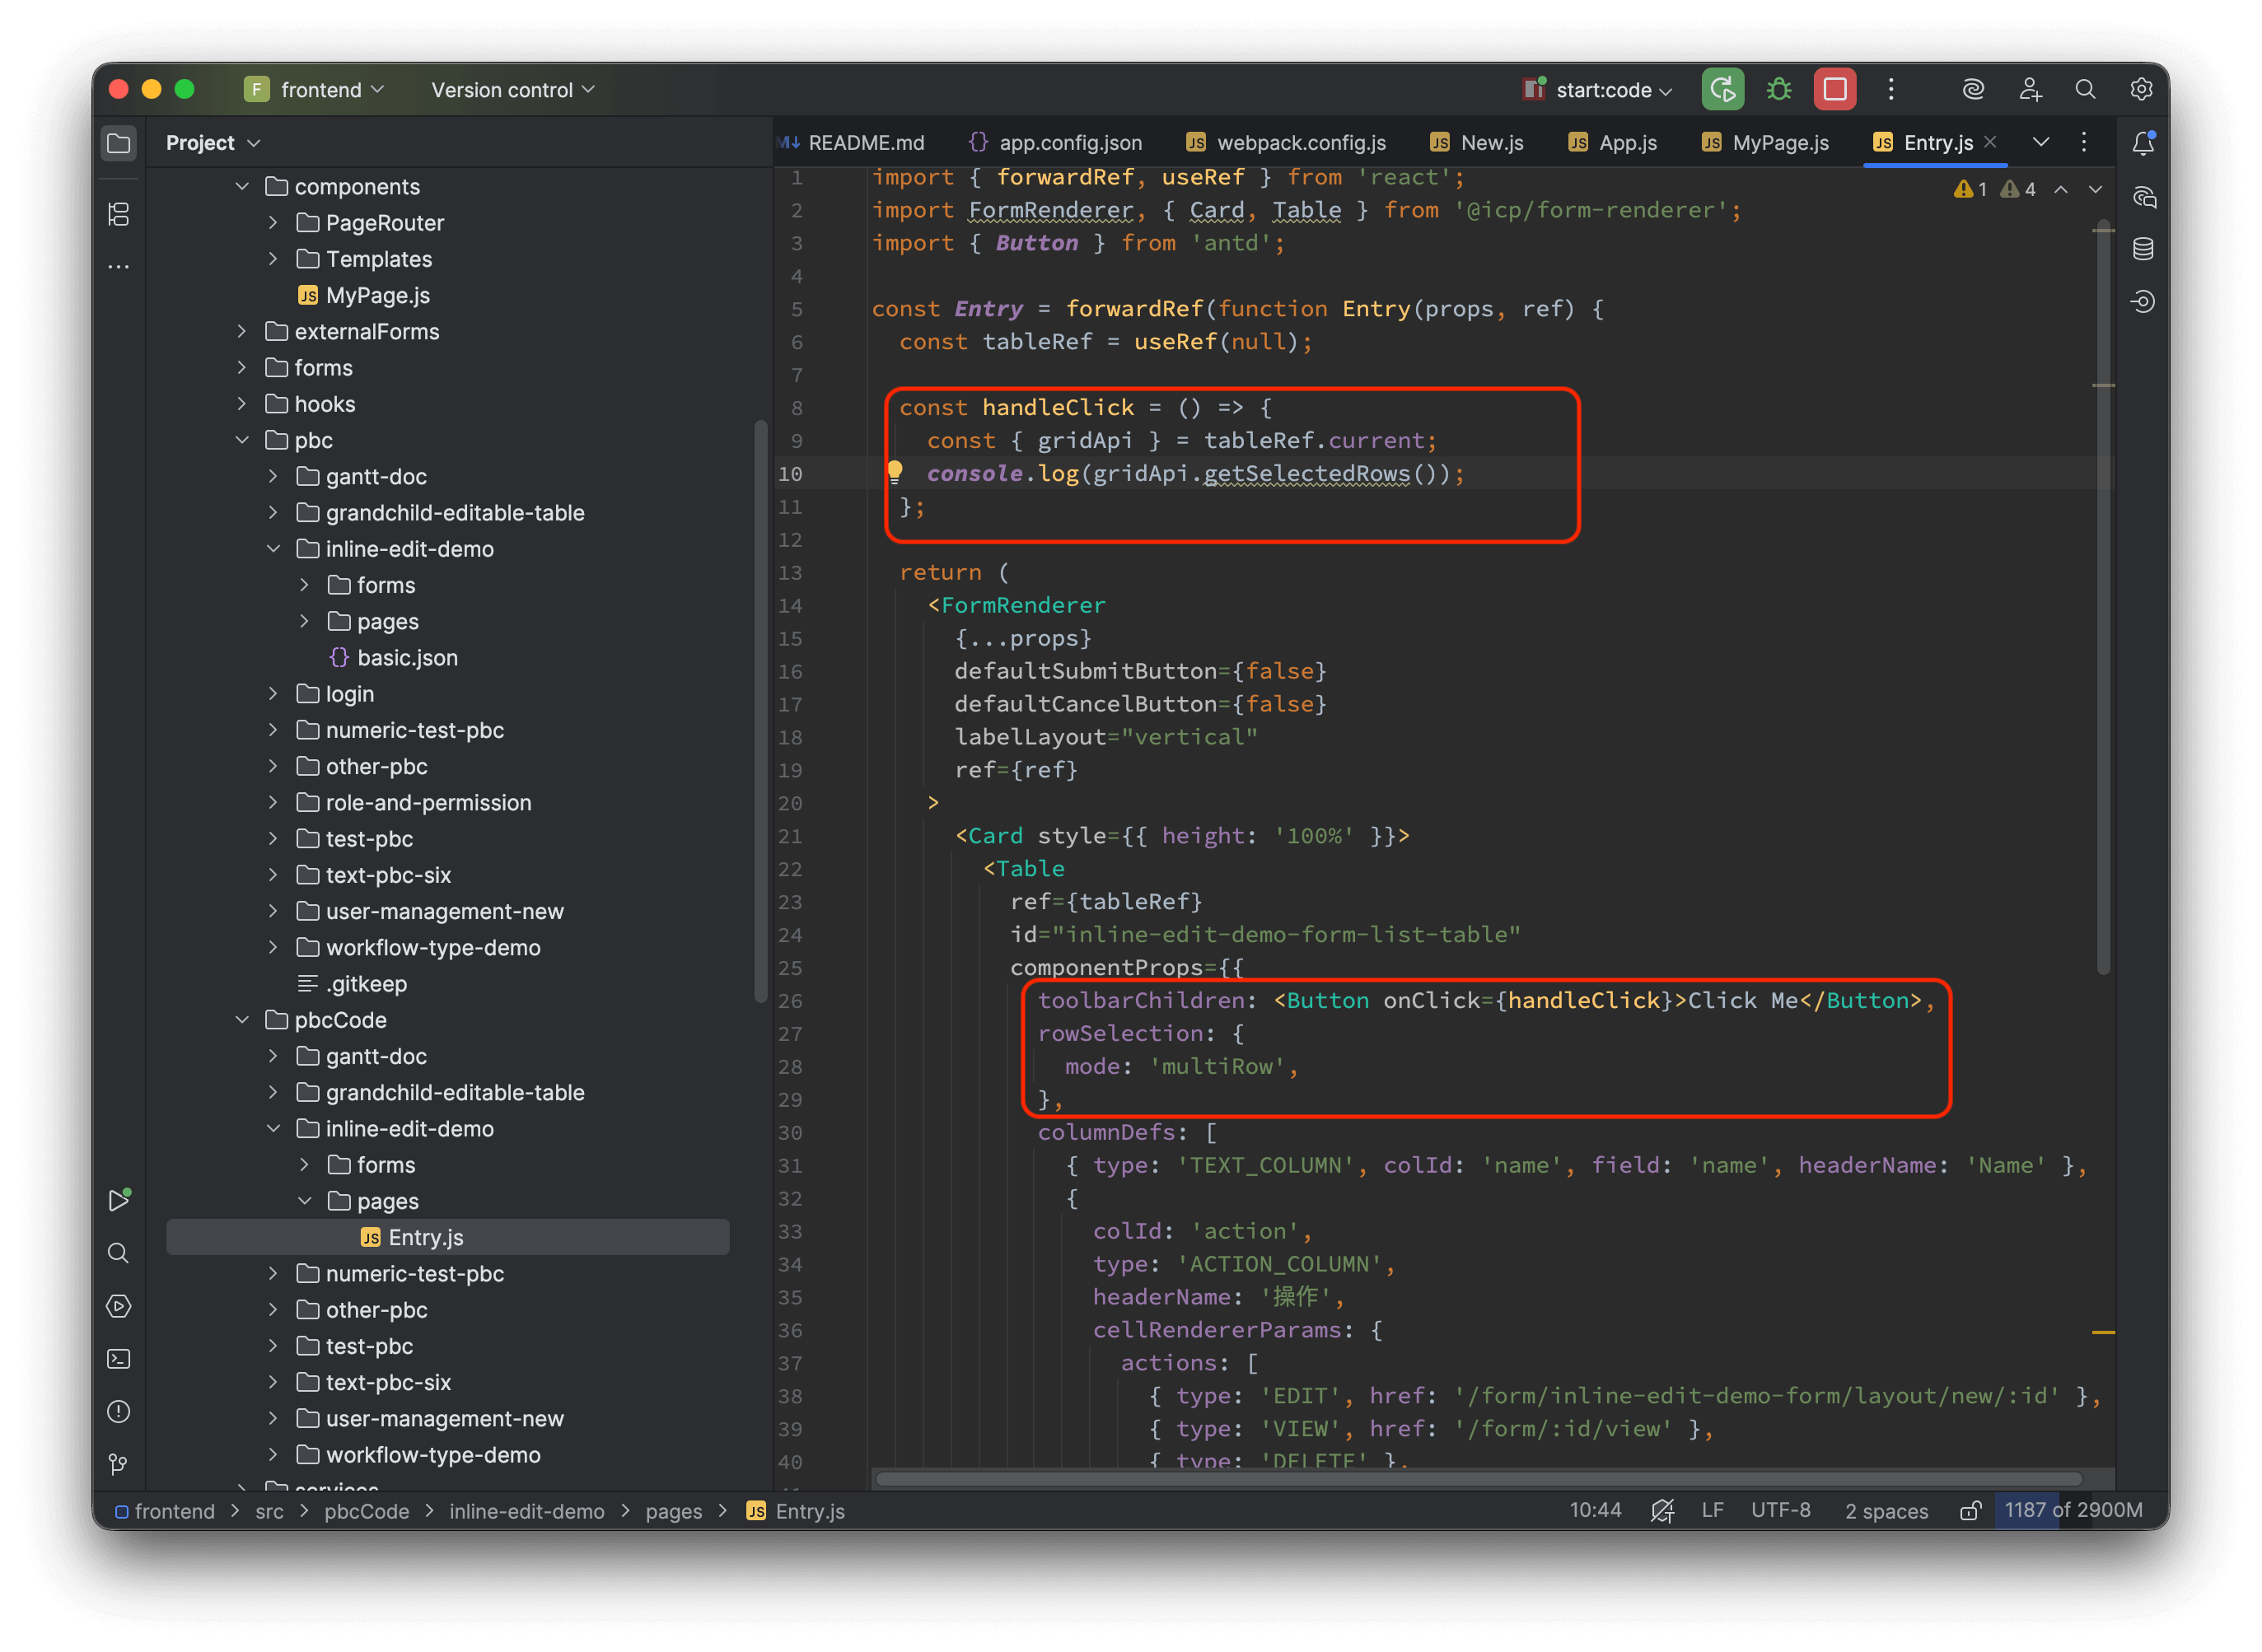Open the right sidebar history-style tool icon
Image resolution: width=2262 pixels, height=1652 pixels.
pos(2143,301)
